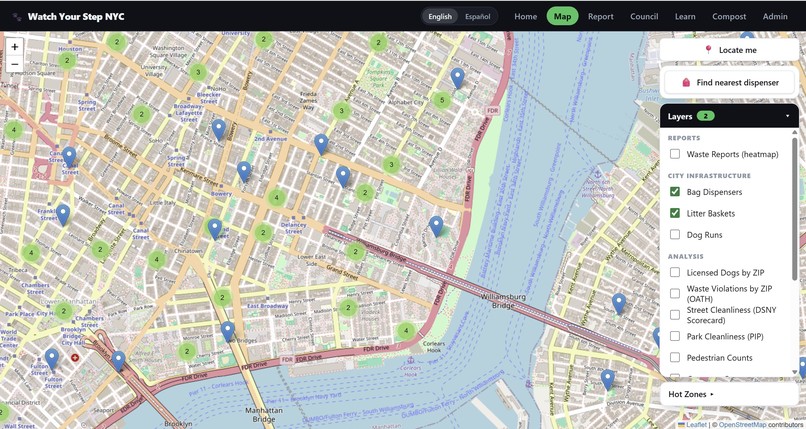Click the green 2 badge beside Layers
Image resolution: width=806 pixels, height=429 pixels.
pos(706,116)
